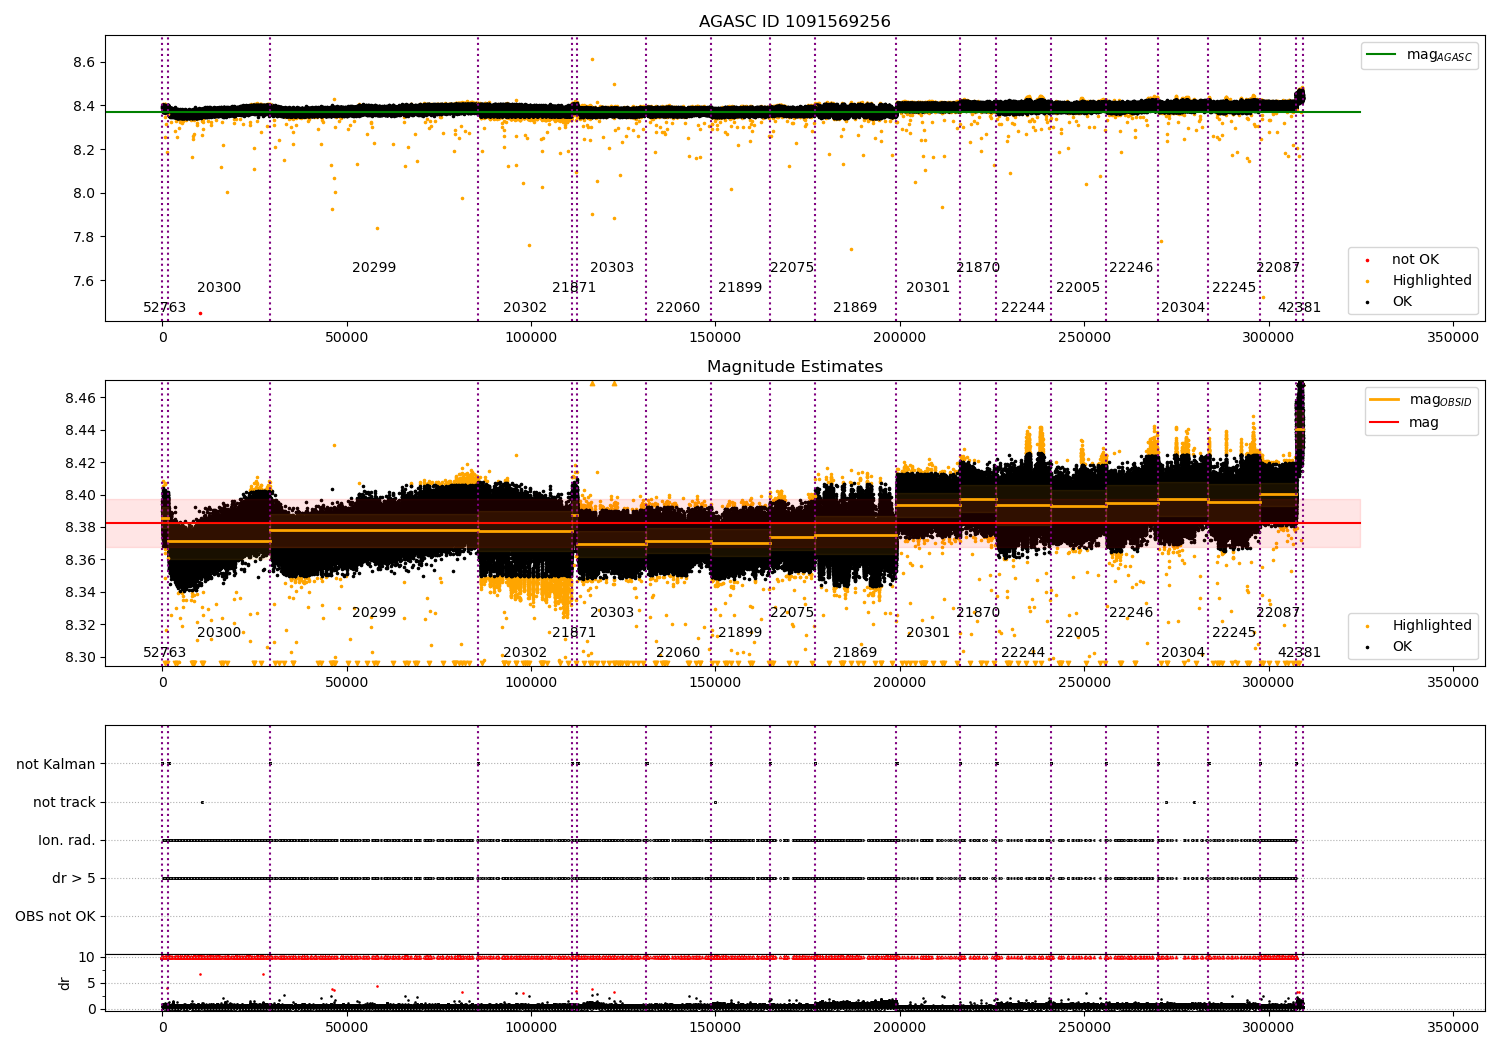Click the 8.6 y-axis tick label
The image size is (1500, 1050).
point(84,62)
